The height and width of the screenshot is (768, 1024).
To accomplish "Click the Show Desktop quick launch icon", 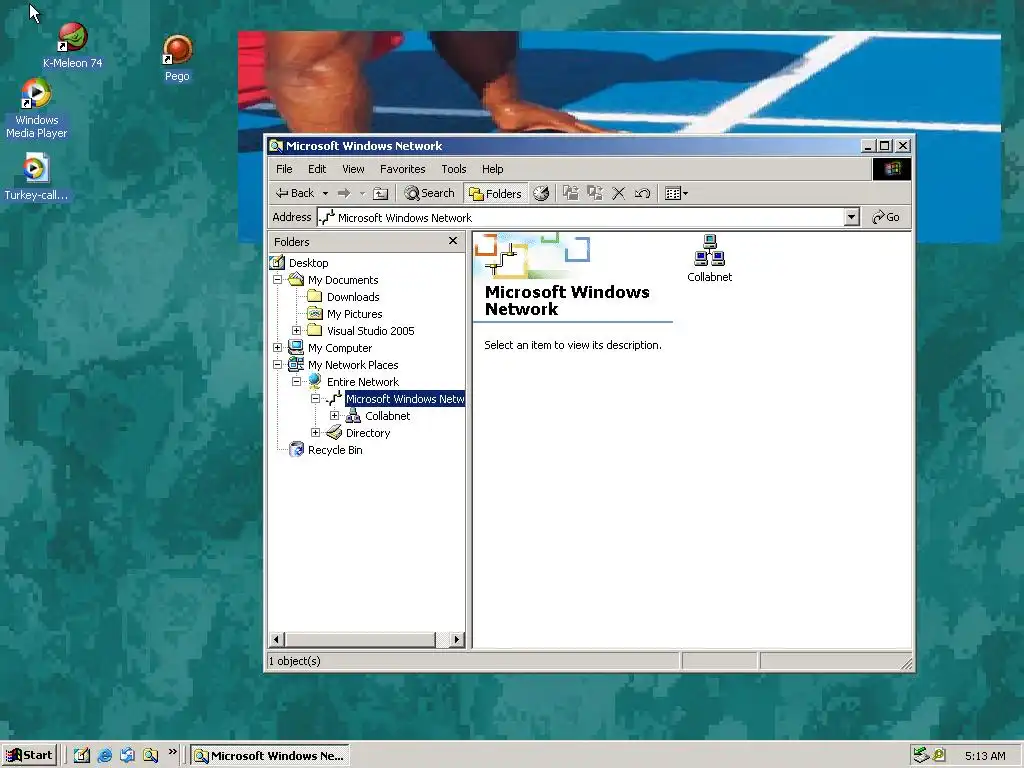I will pos(82,756).
